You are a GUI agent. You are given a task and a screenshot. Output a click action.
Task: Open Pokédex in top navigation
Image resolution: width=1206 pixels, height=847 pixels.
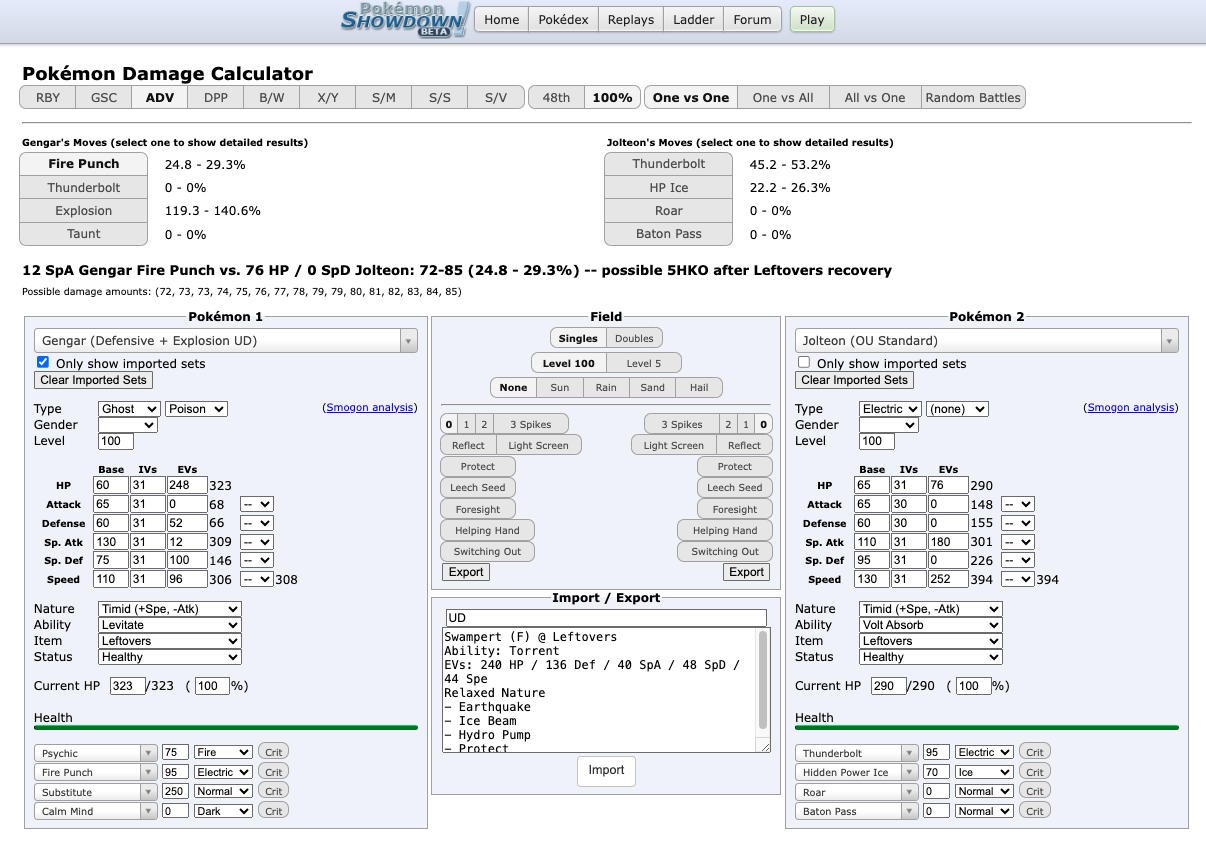coord(564,19)
